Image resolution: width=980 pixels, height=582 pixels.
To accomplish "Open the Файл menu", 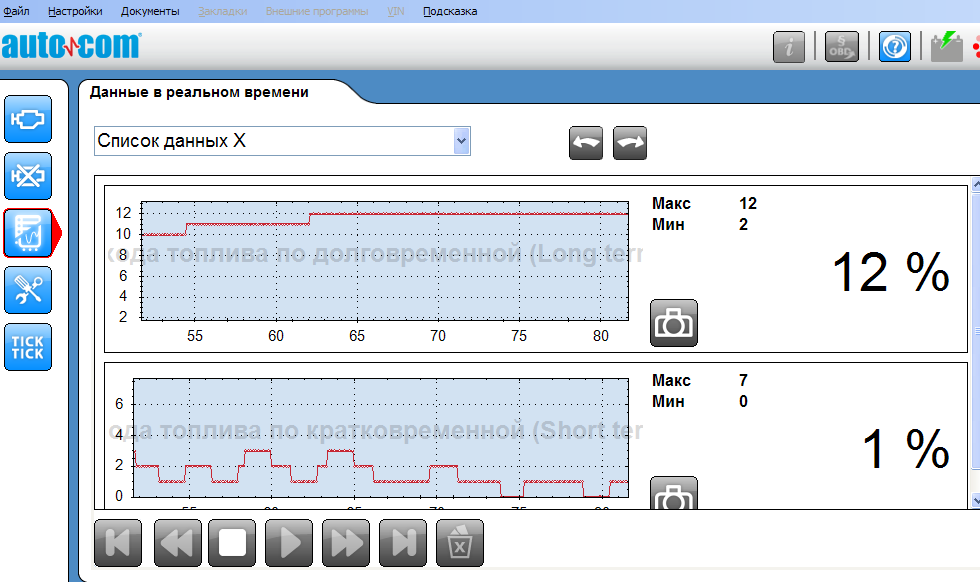I will tap(16, 11).
